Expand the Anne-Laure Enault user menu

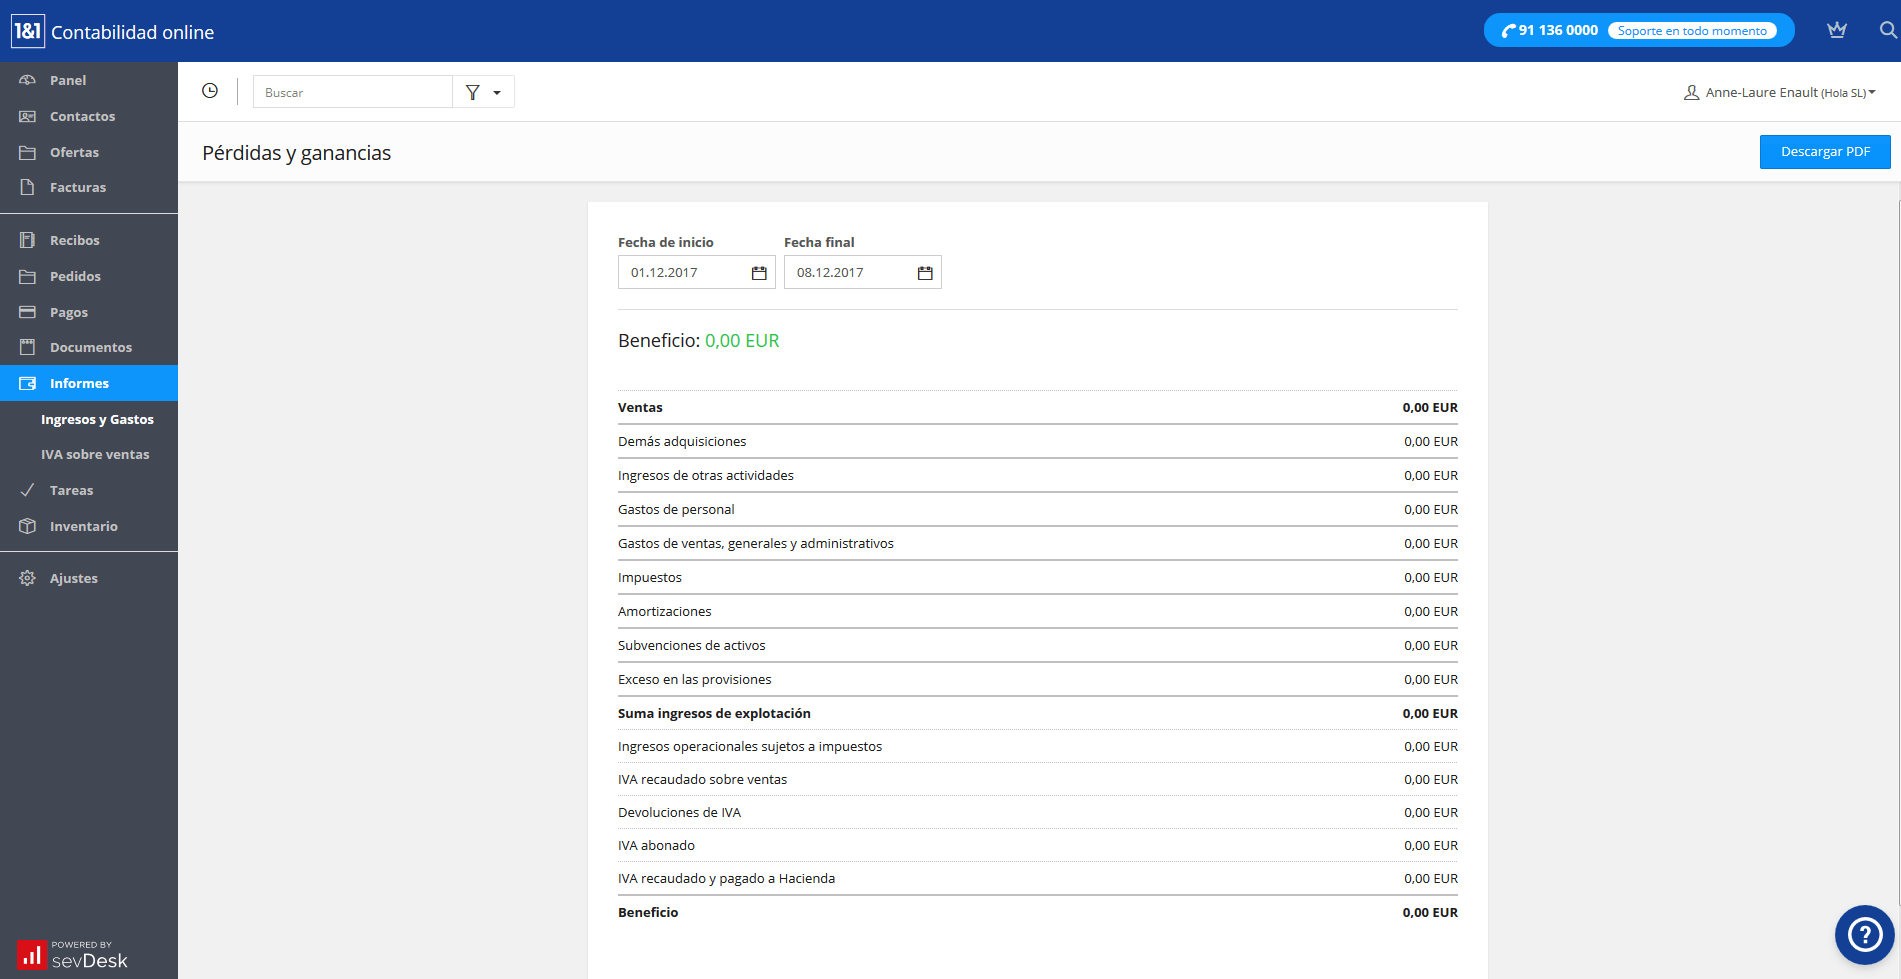(x=1779, y=92)
